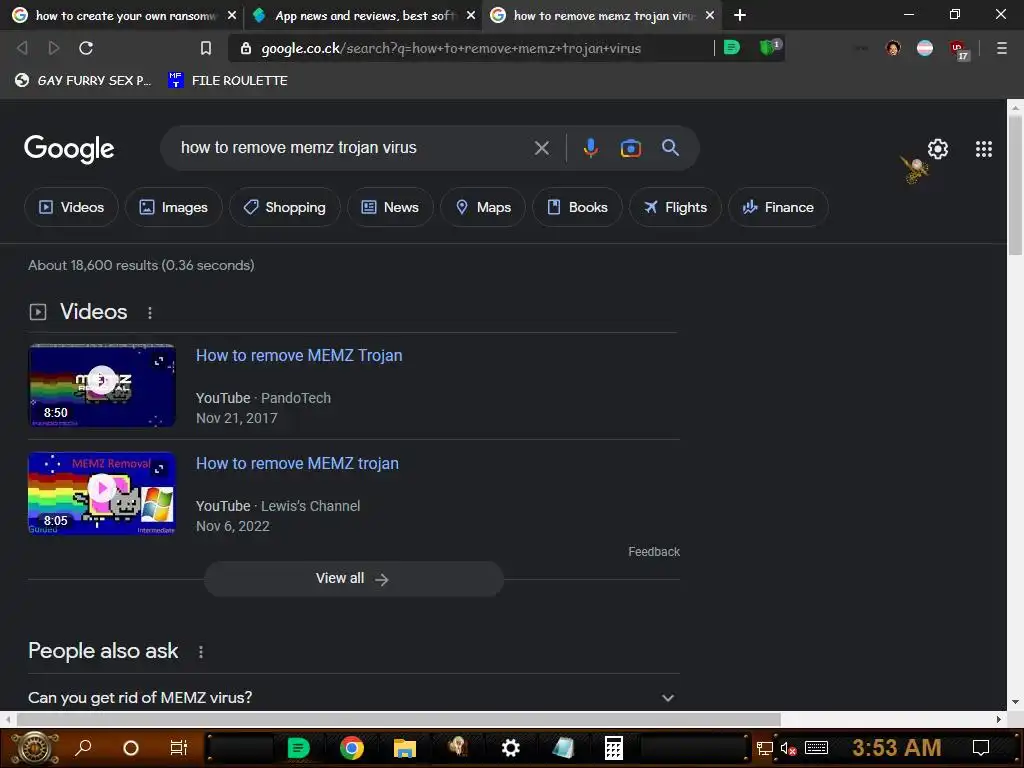Open the green speech-bubble extension in address bar
The height and width of the screenshot is (768, 1024).
click(x=732, y=47)
